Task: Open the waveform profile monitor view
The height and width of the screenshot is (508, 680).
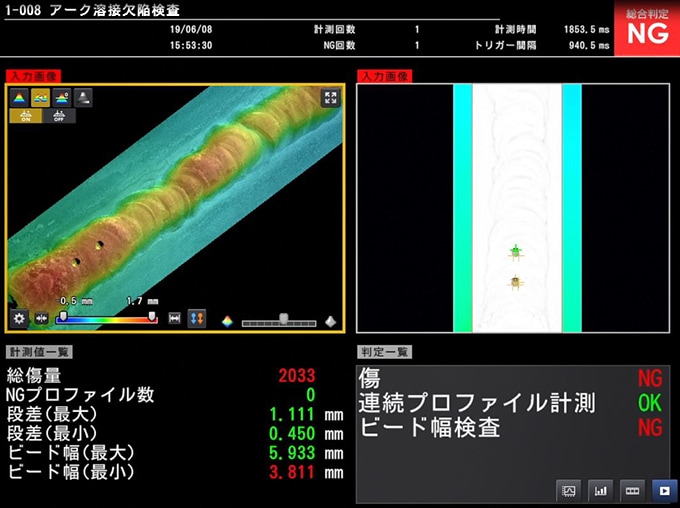Action: pyautogui.click(x=570, y=490)
